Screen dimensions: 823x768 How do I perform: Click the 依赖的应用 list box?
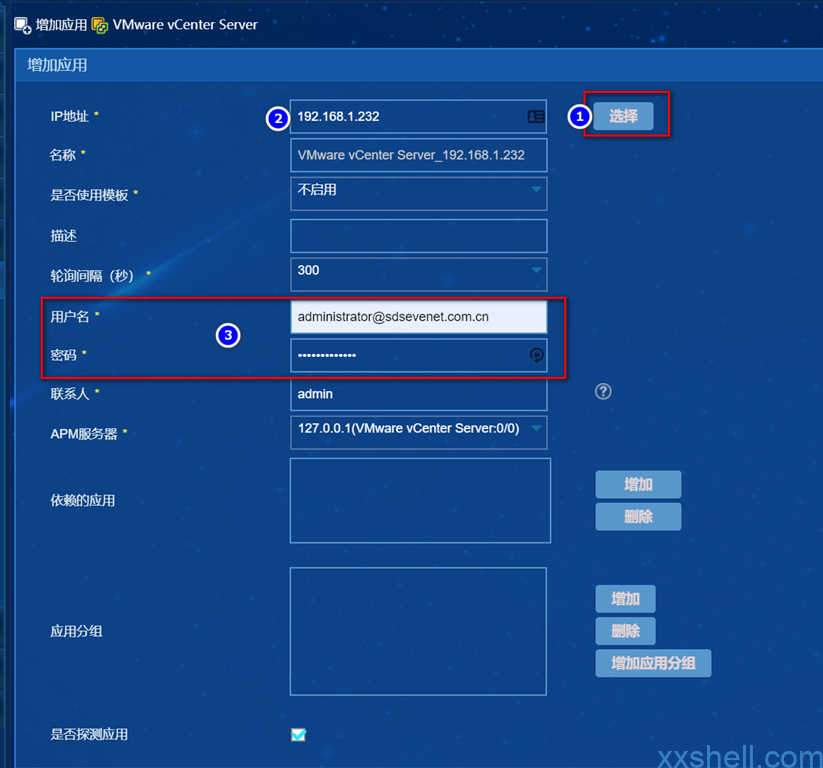420,500
